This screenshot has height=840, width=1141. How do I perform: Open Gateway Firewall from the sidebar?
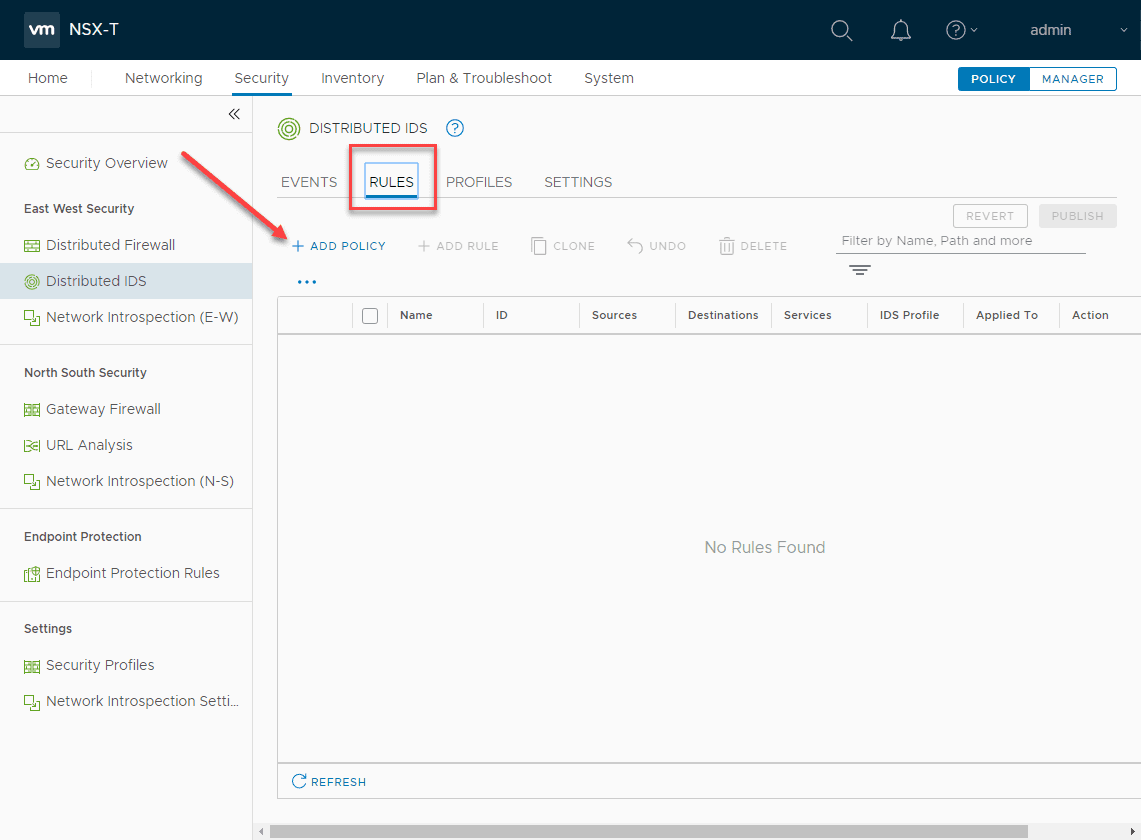[103, 409]
